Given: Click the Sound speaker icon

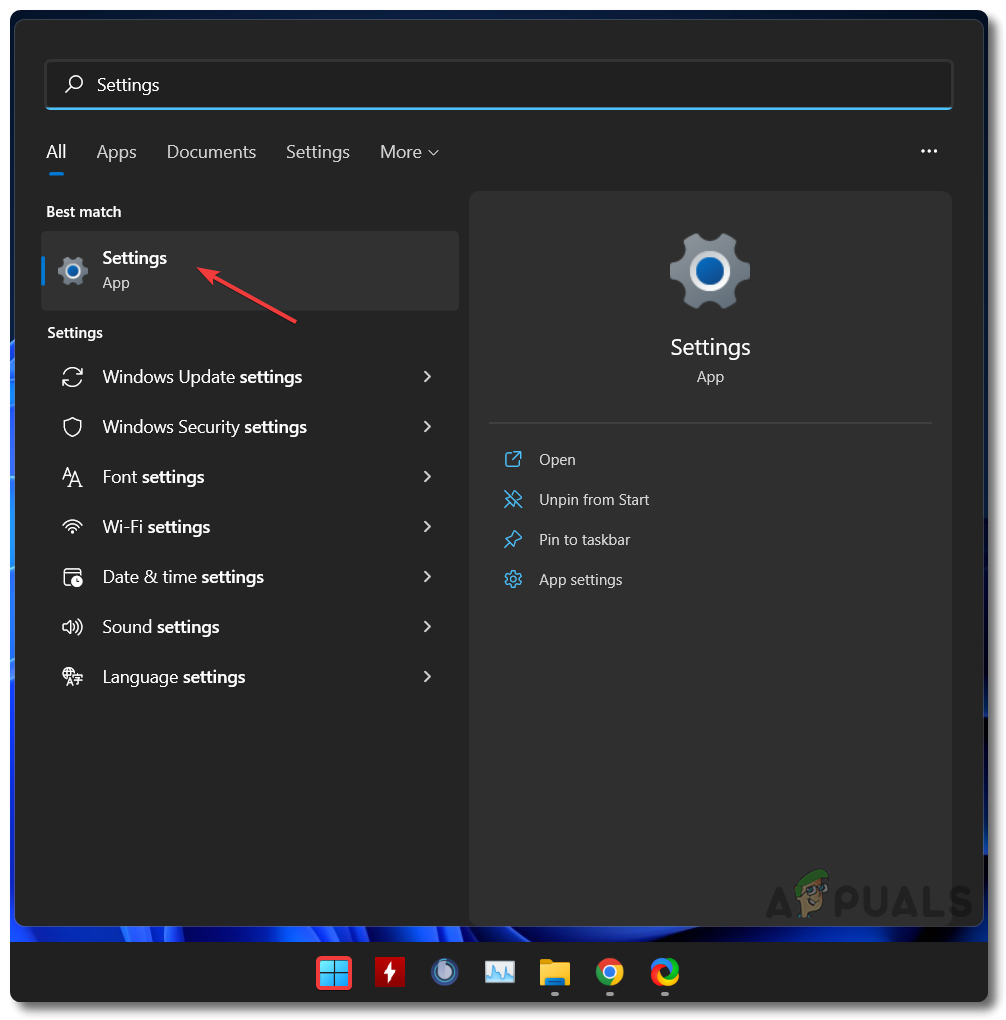Looking at the screenshot, I should (72, 627).
